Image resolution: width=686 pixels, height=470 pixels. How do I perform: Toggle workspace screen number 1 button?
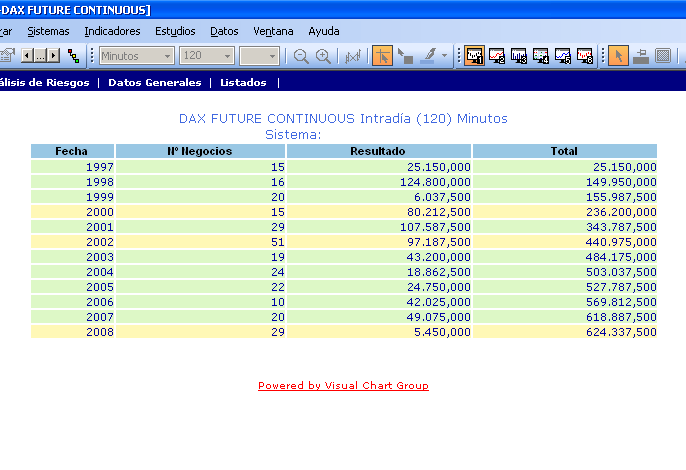(475, 56)
